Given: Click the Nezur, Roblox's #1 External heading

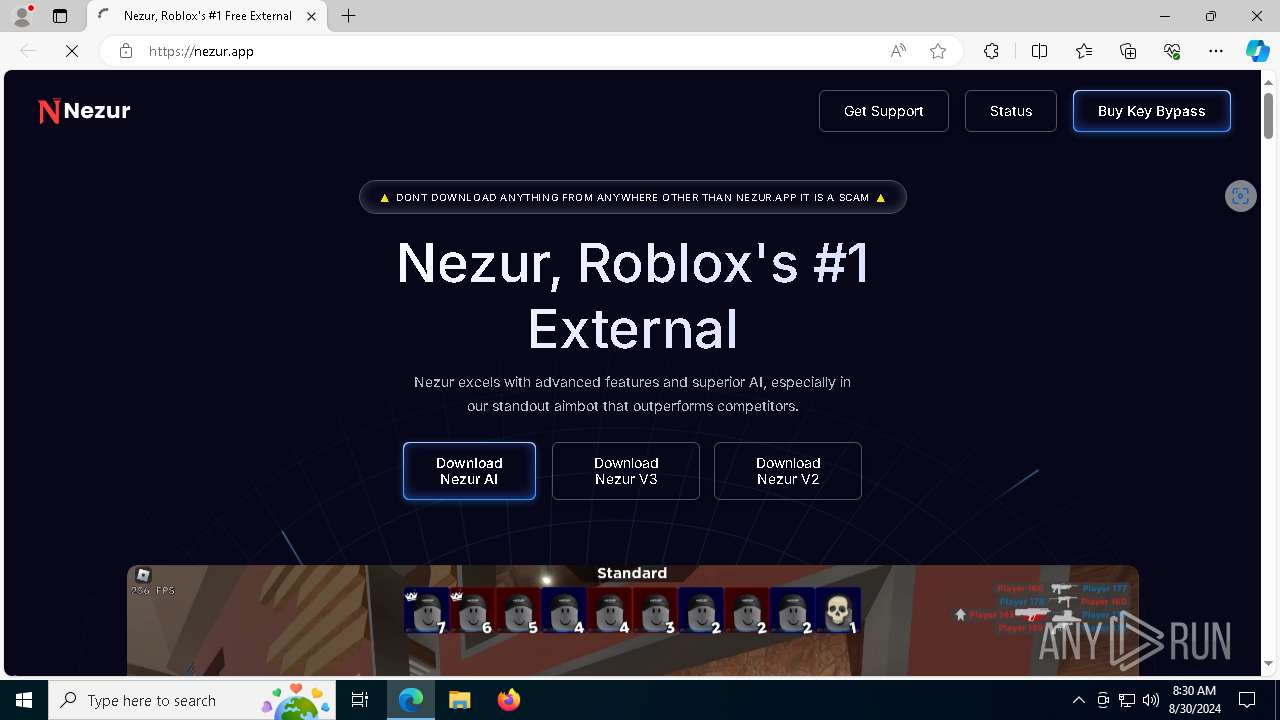Looking at the screenshot, I should (633, 296).
